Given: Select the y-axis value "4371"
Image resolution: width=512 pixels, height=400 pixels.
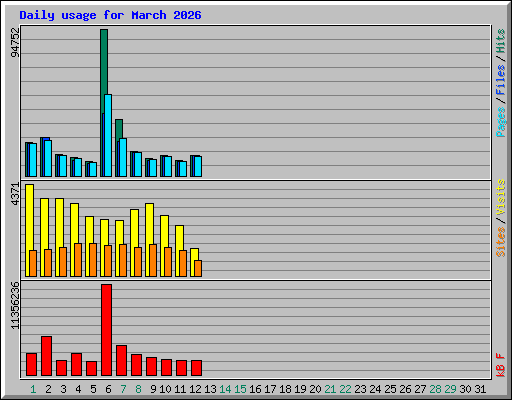Looking at the screenshot, I should pos(15,194).
